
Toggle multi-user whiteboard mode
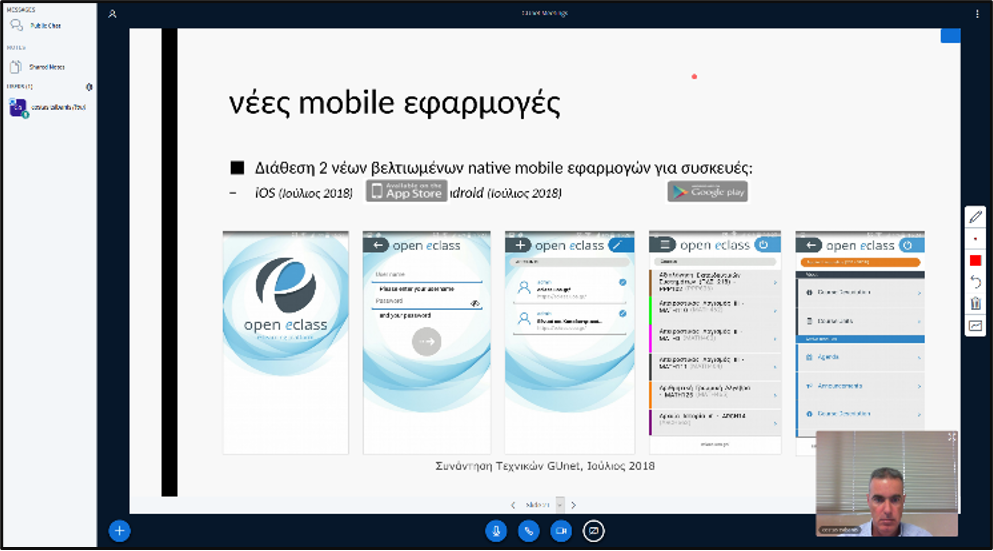tap(976, 326)
